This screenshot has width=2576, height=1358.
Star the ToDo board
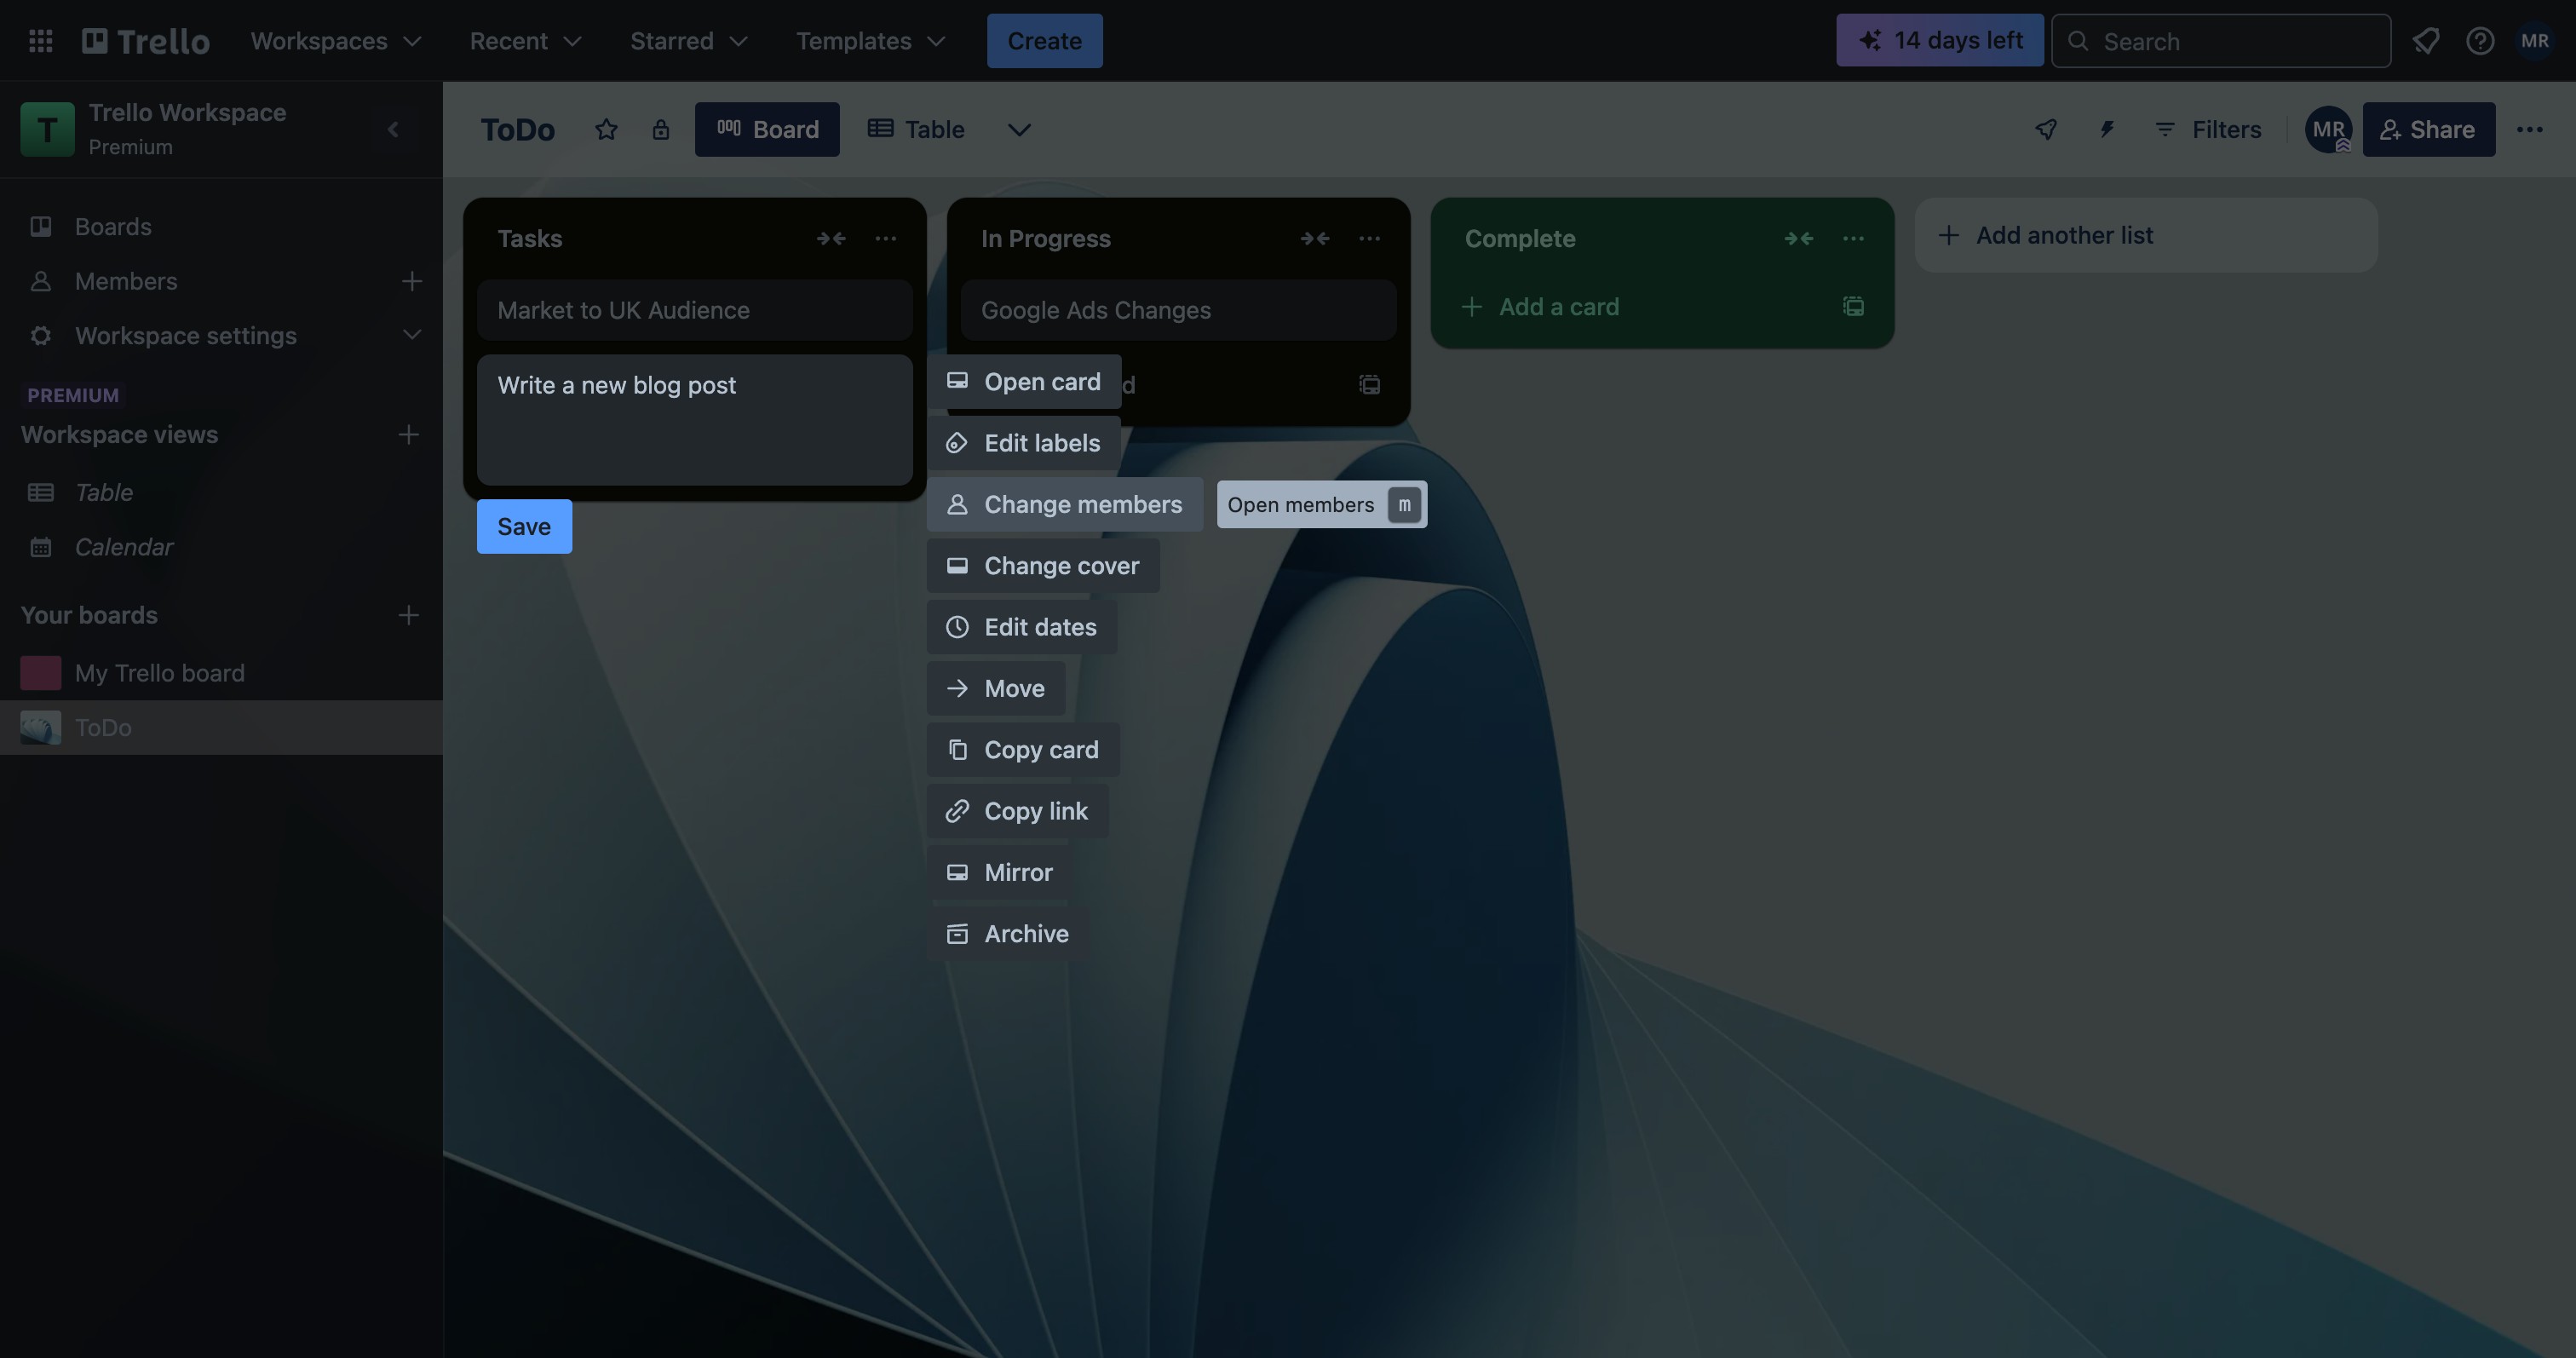tap(606, 129)
